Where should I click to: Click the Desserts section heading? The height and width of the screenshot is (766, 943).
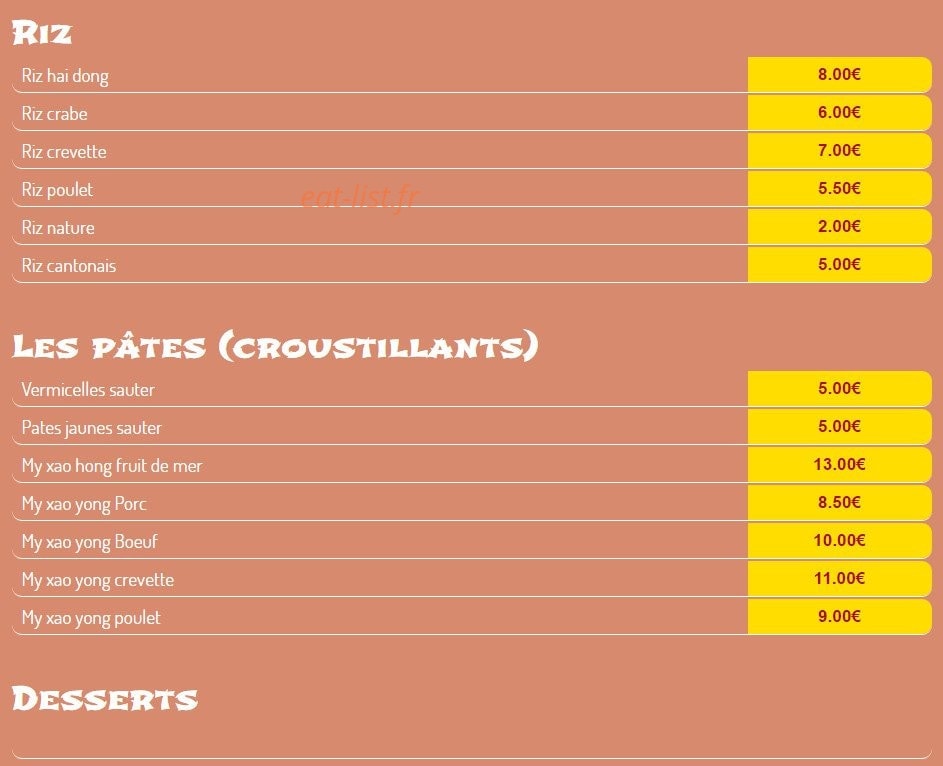(x=105, y=699)
